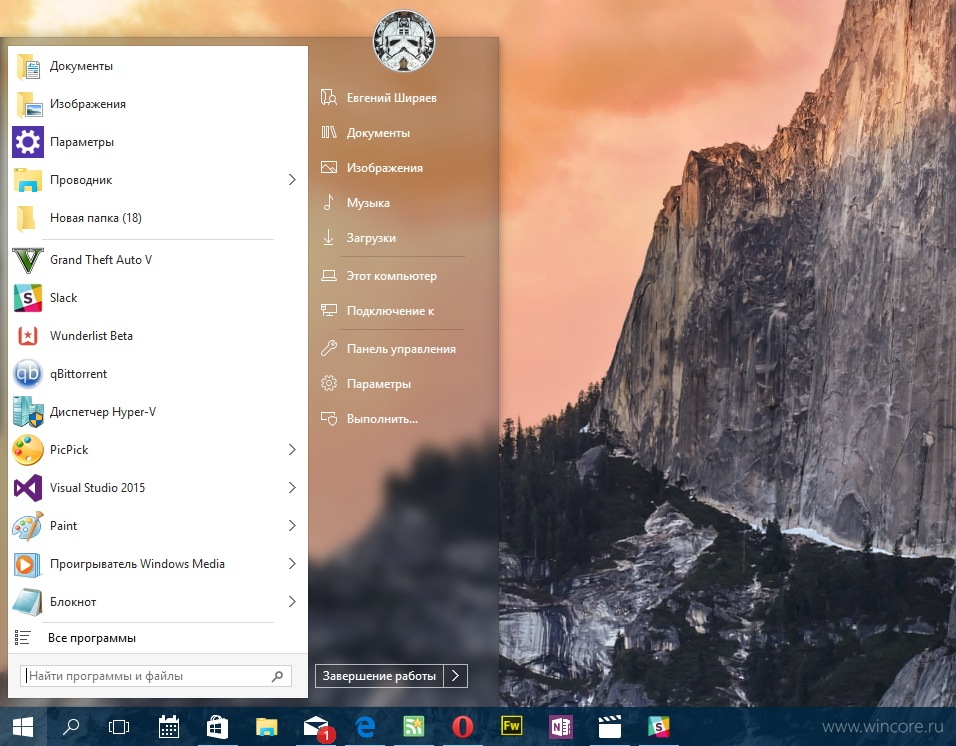Open the Евгений Ширяев user folder
956x746 pixels.
(x=393, y=98)
